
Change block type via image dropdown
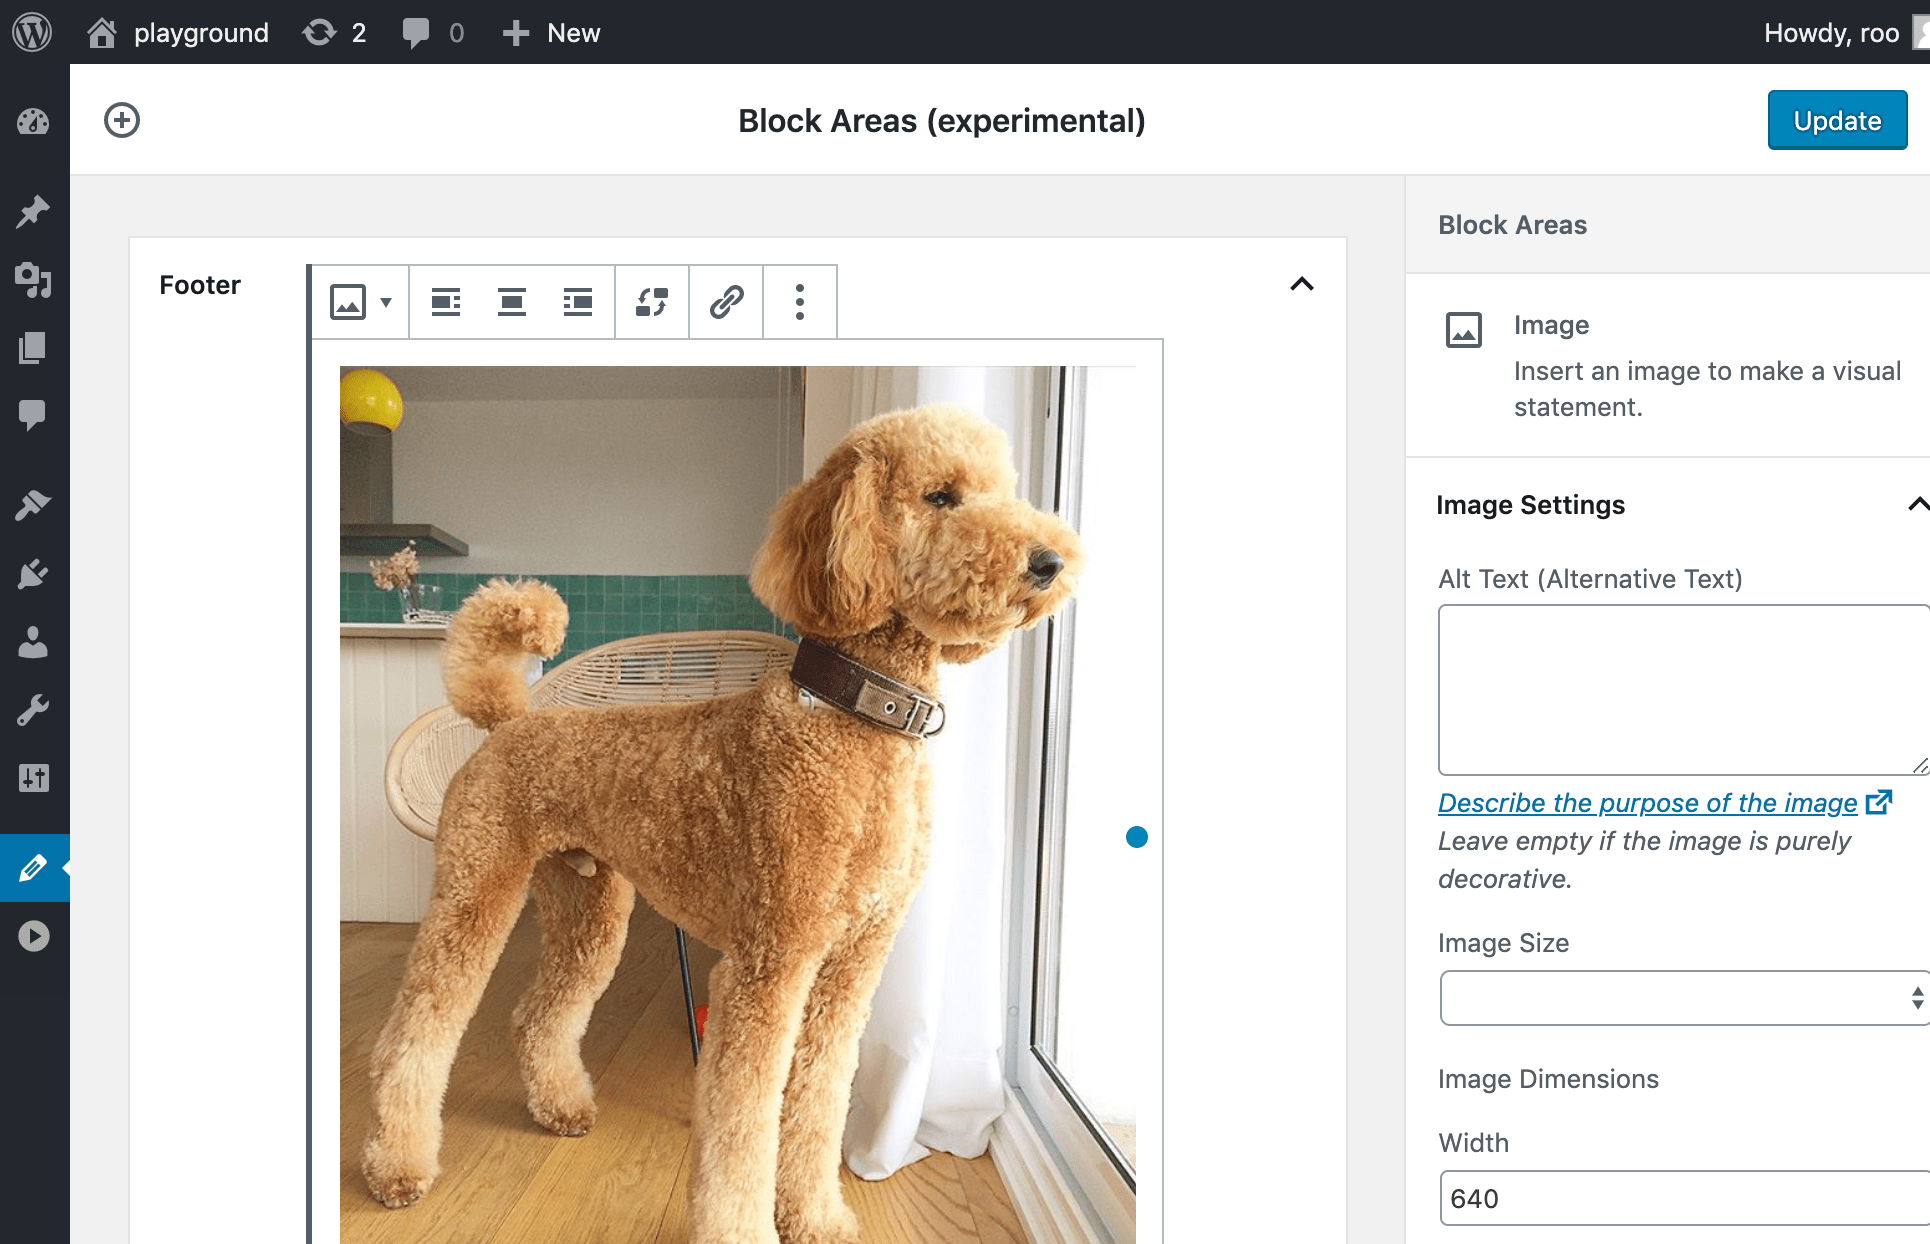(x=360, y=302)
